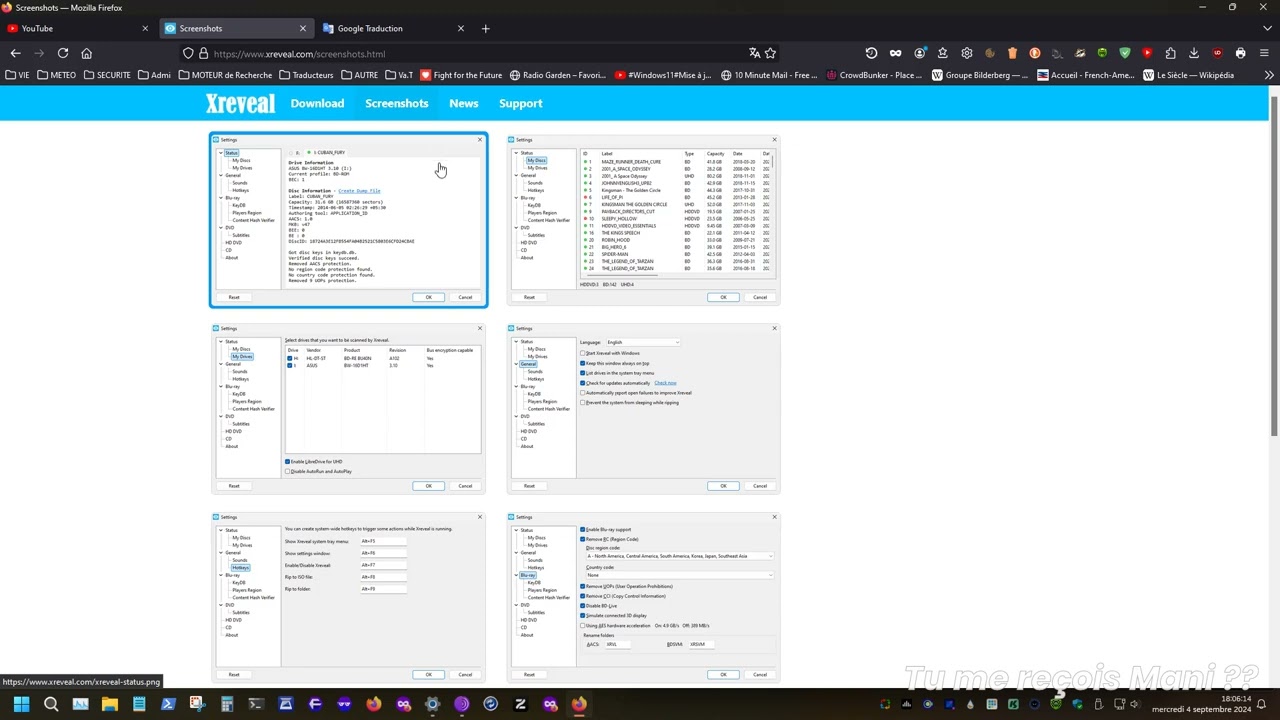This screenshot has height=720, width=1280.
Task: Open the Traducteurs bookmarks folder
Action: [307, 75]
